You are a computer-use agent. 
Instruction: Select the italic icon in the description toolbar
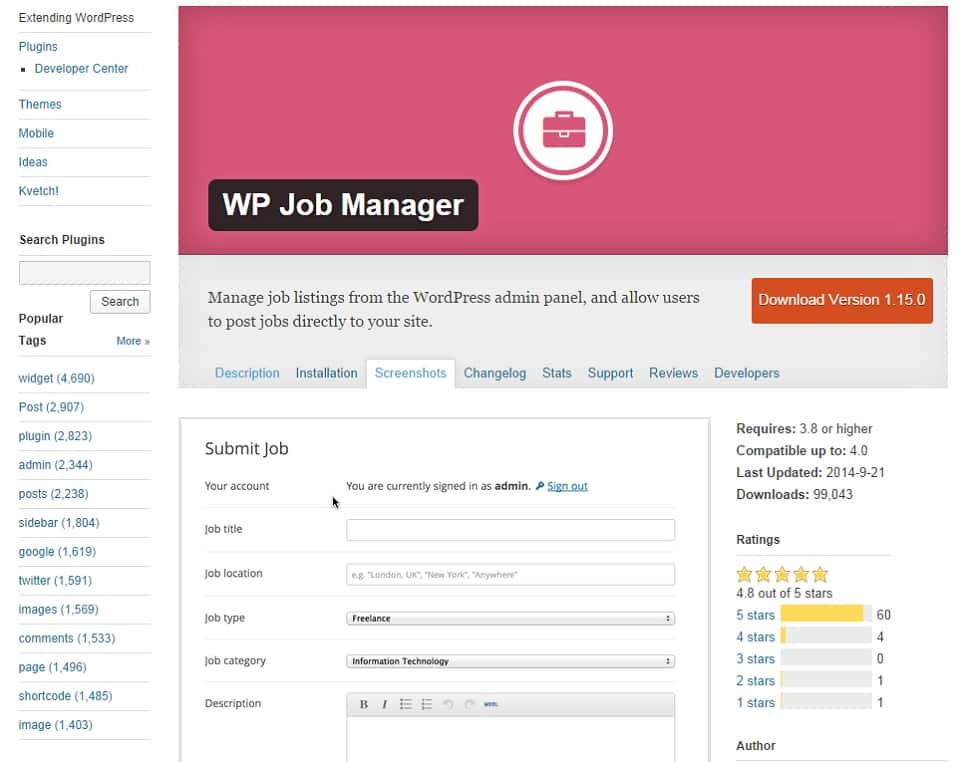(384, 704)
